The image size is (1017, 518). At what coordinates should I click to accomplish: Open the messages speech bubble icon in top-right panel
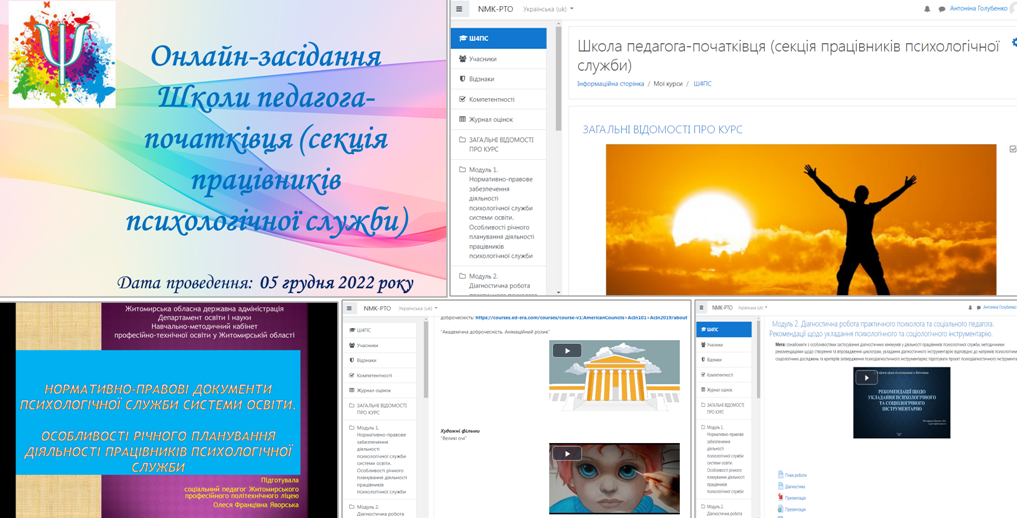941,9
